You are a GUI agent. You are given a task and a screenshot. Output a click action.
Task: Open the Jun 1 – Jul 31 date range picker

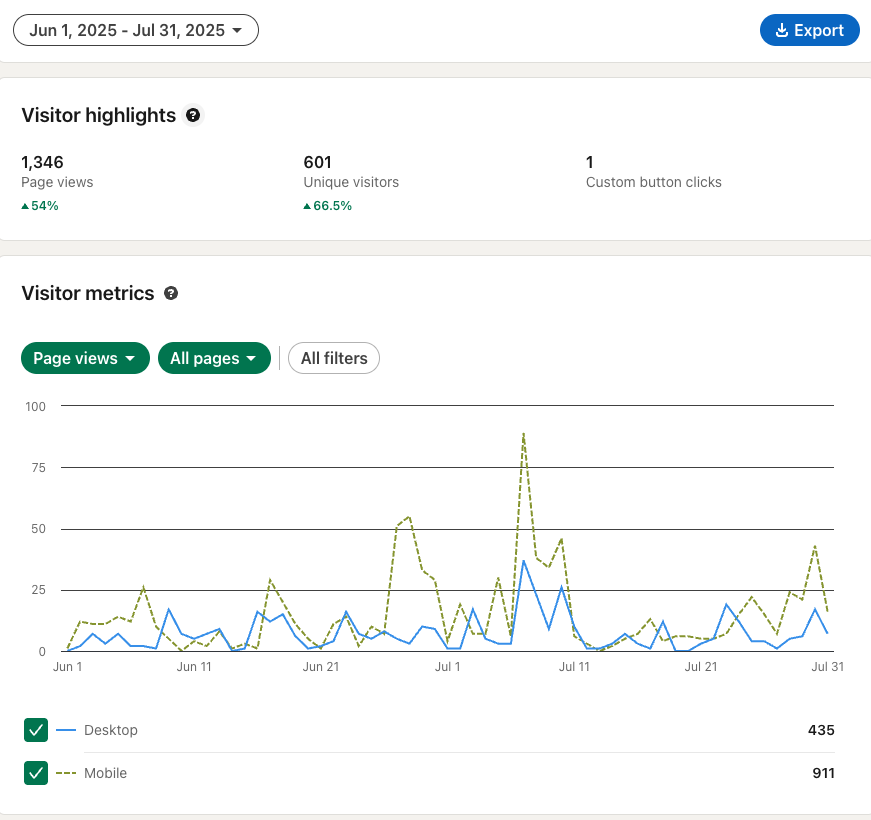pyautogui.click(x=136, y=30)
